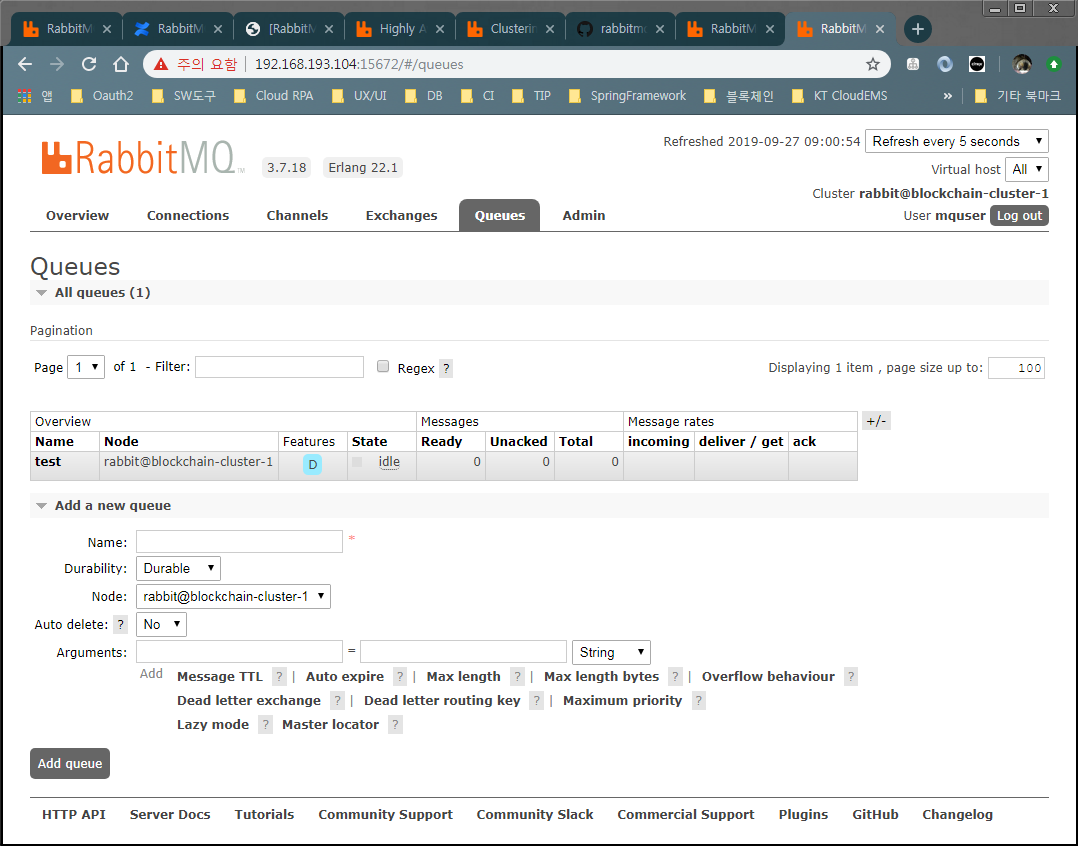Screen dimensions: 1078x846
Task: Open help for Auto delete
Action: pyautogui.click(x=120, y=625)
